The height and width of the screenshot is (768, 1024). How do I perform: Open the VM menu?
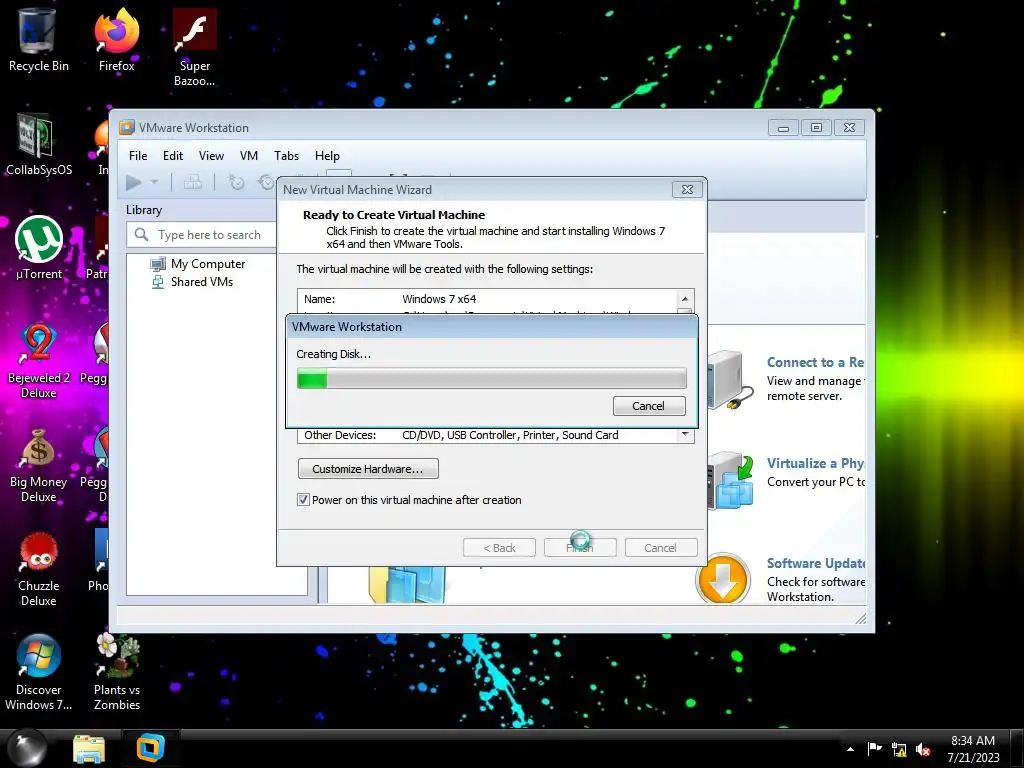pos(249,155)
